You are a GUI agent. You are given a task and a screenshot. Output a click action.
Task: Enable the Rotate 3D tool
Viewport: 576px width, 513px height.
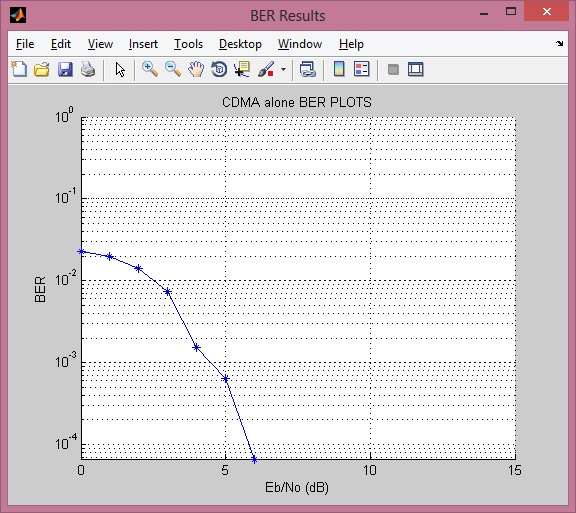[219, 69]
